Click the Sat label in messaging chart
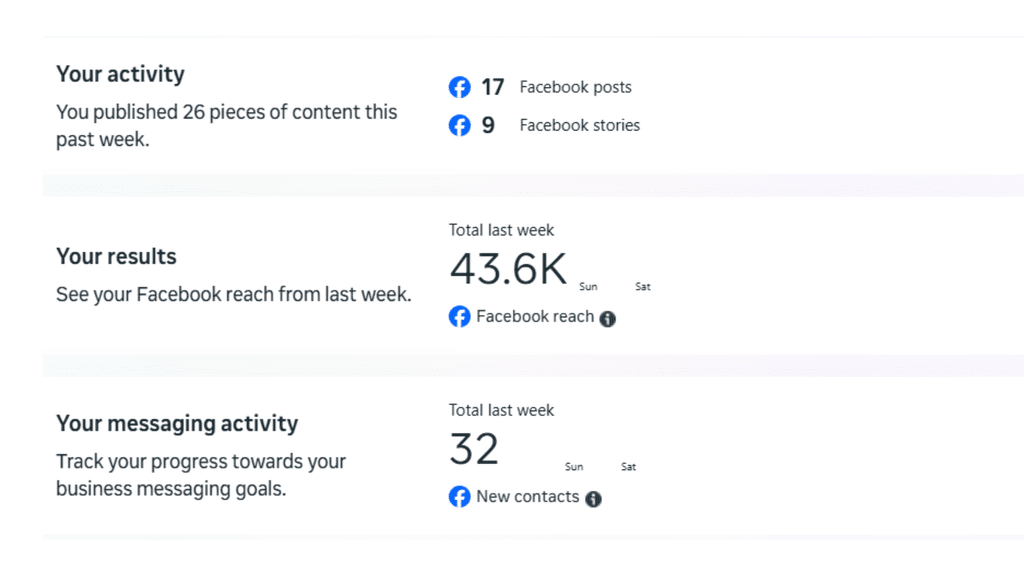This screenshot has height=576, width=1024. pos(628,467)
